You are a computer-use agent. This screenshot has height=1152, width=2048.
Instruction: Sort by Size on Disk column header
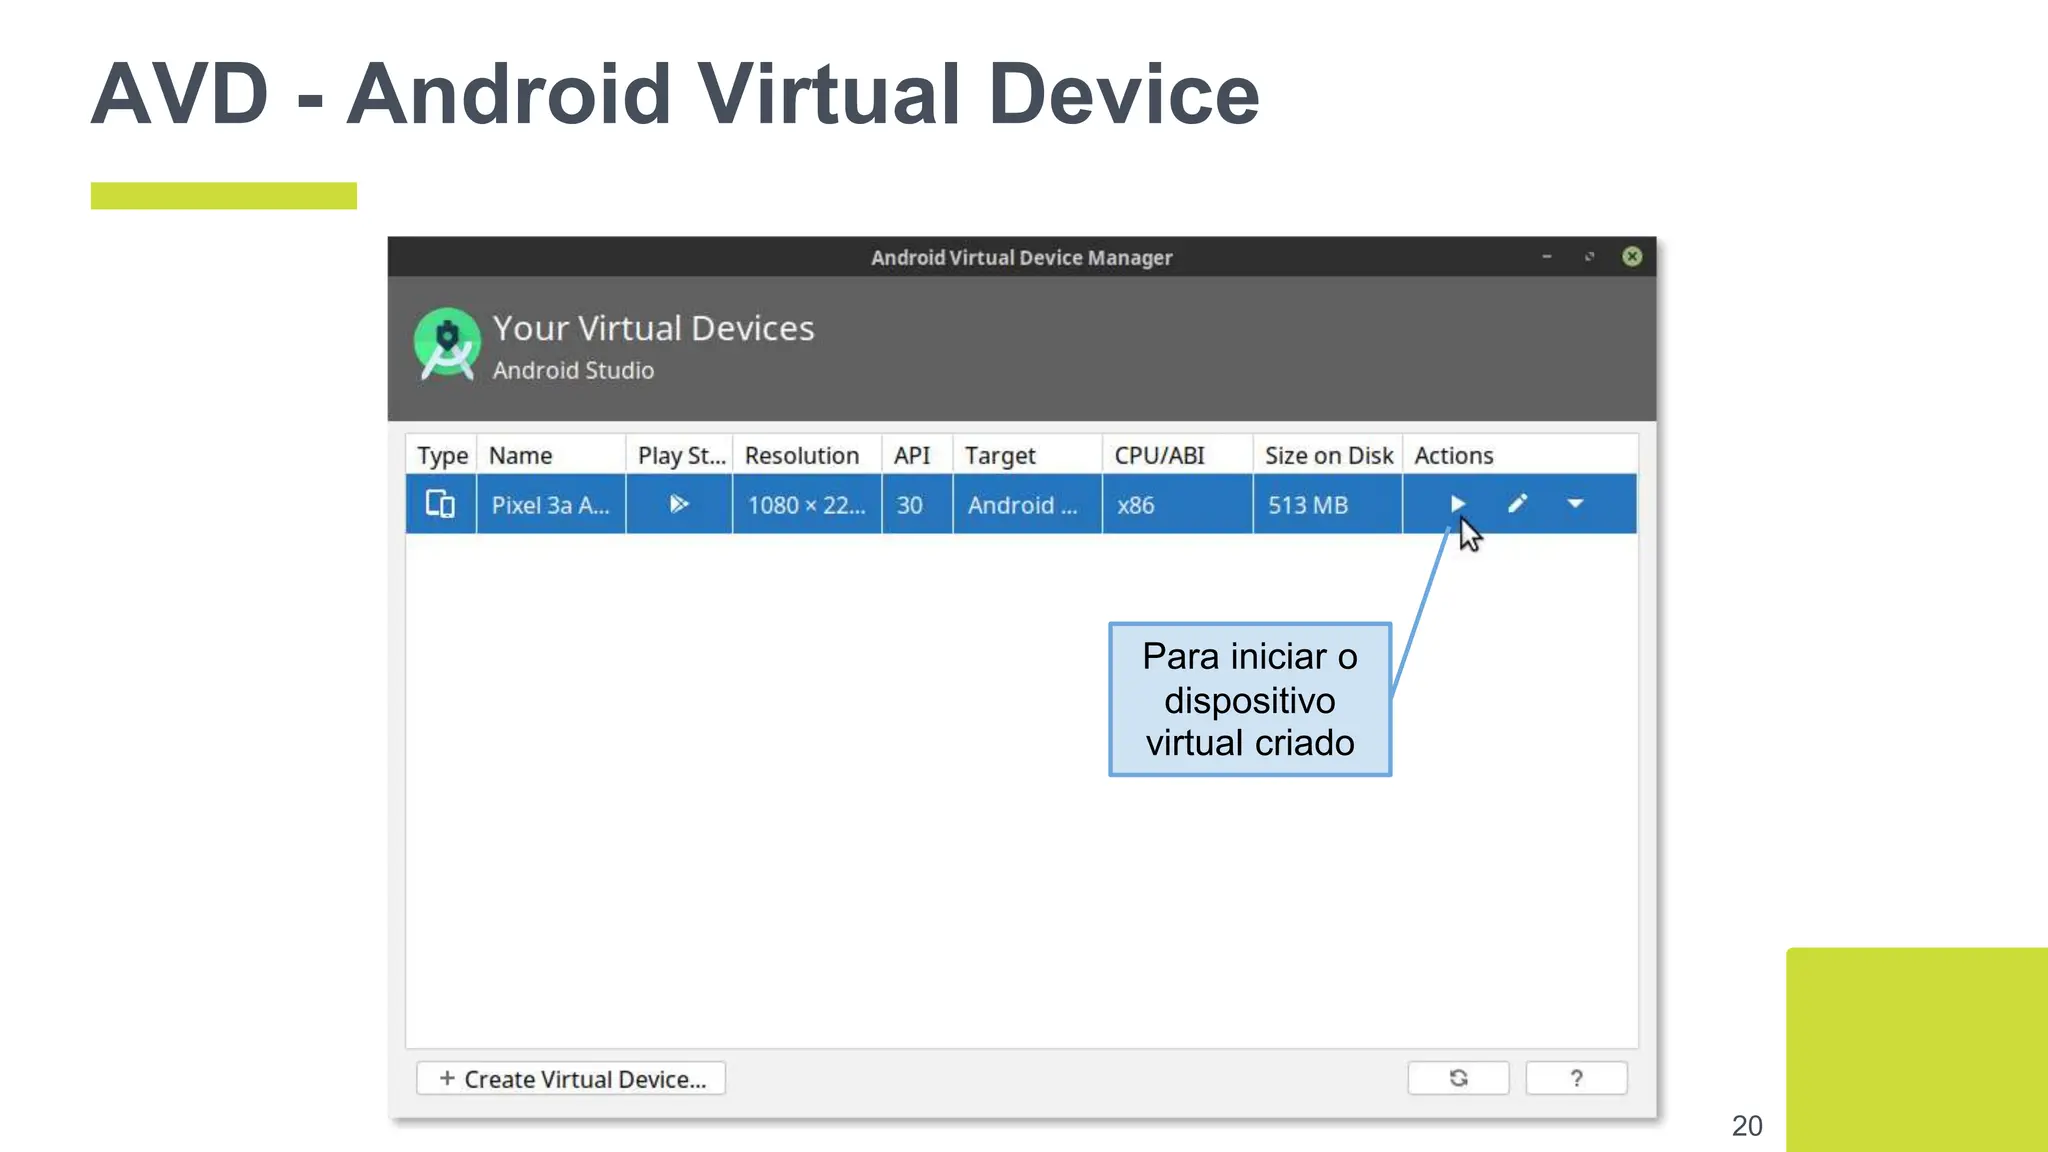click(x=1328, y=455)
